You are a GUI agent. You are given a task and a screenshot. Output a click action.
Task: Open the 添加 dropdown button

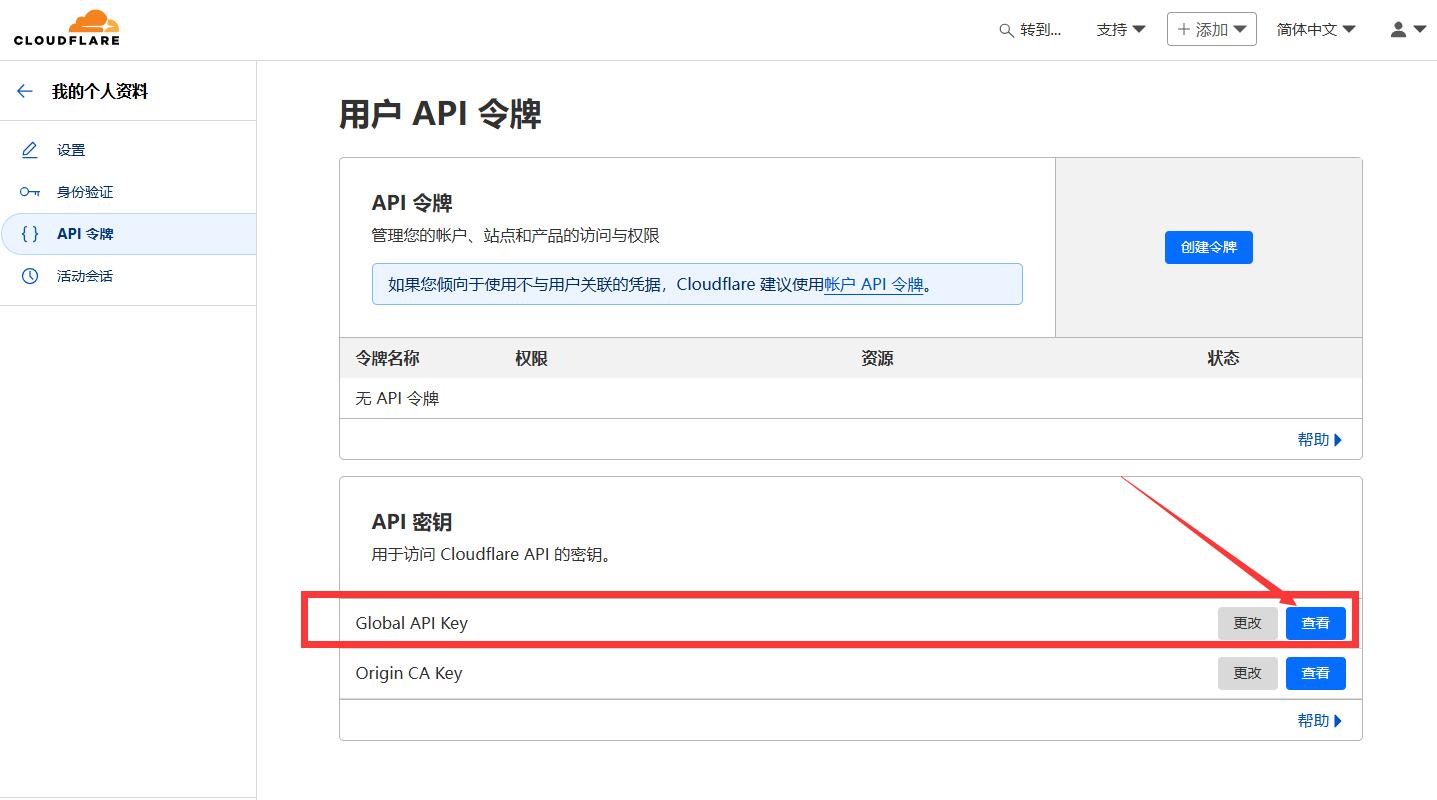1211,30
